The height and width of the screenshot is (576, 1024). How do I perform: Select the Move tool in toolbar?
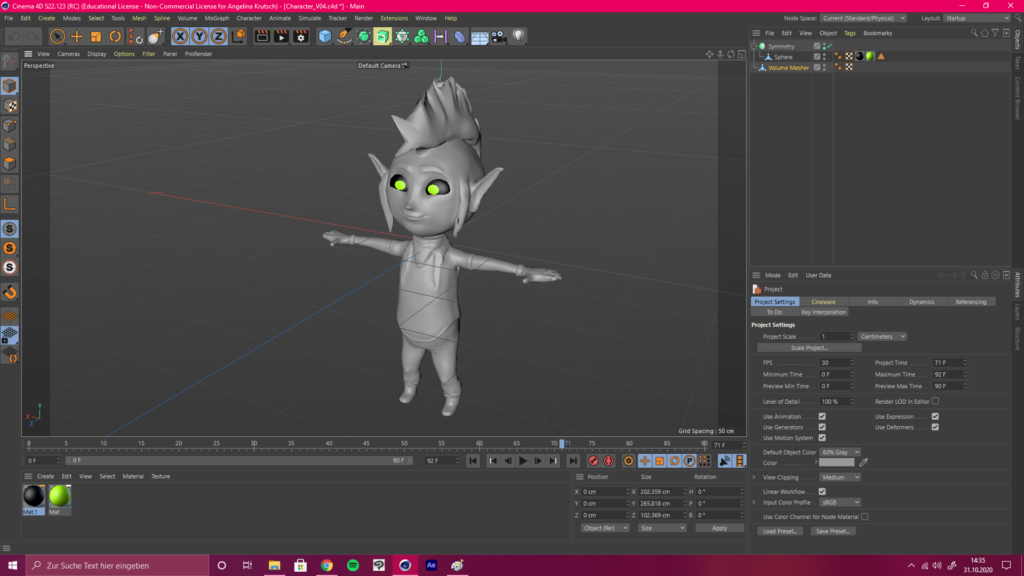coord(77,36)
